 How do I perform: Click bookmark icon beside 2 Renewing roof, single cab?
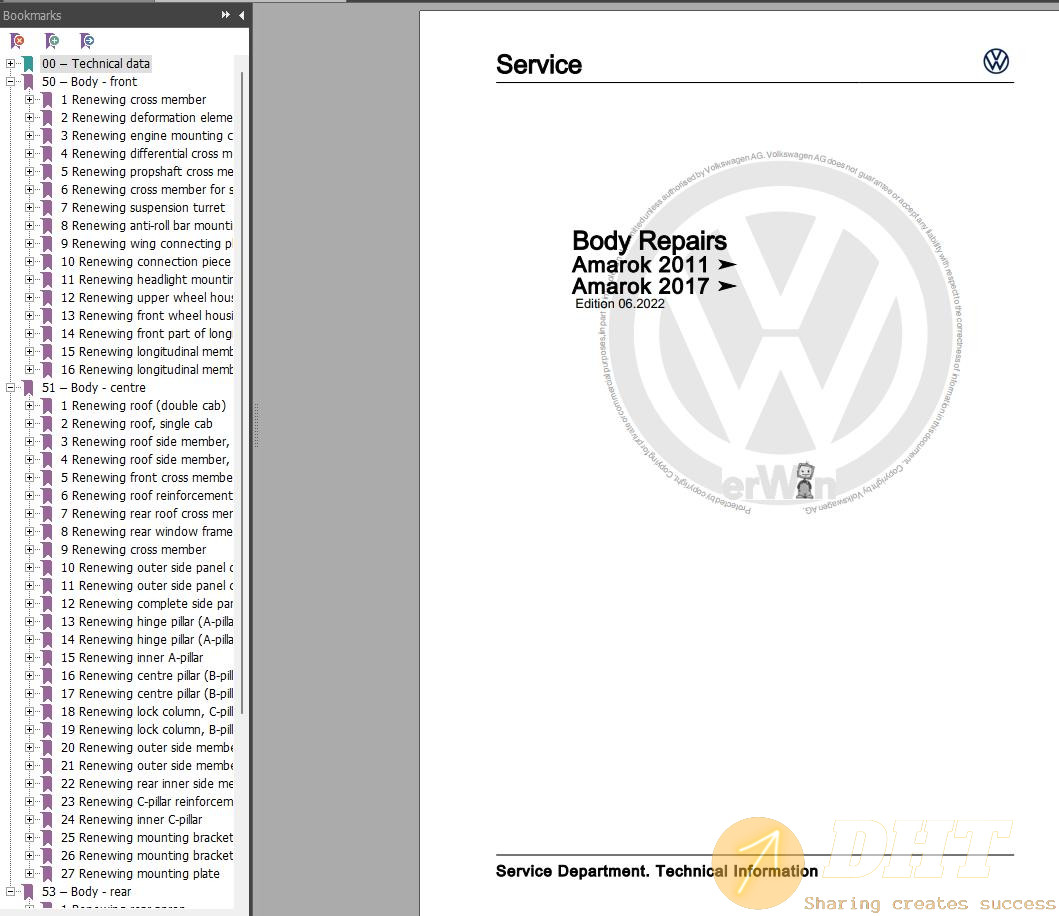click(x=47, y=424)
